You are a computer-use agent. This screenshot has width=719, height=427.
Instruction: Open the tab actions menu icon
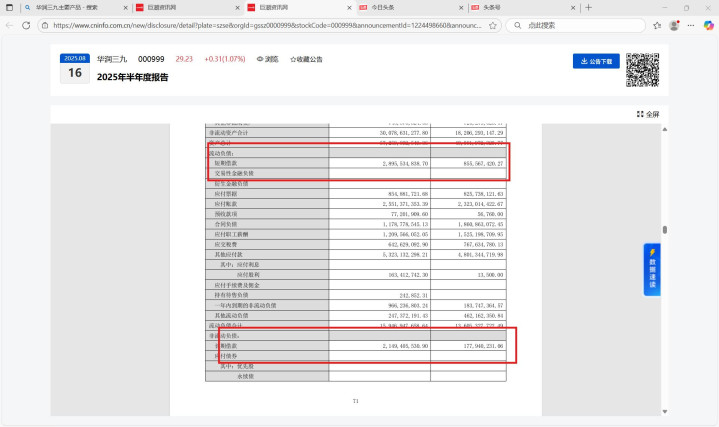tap(9, 8)
